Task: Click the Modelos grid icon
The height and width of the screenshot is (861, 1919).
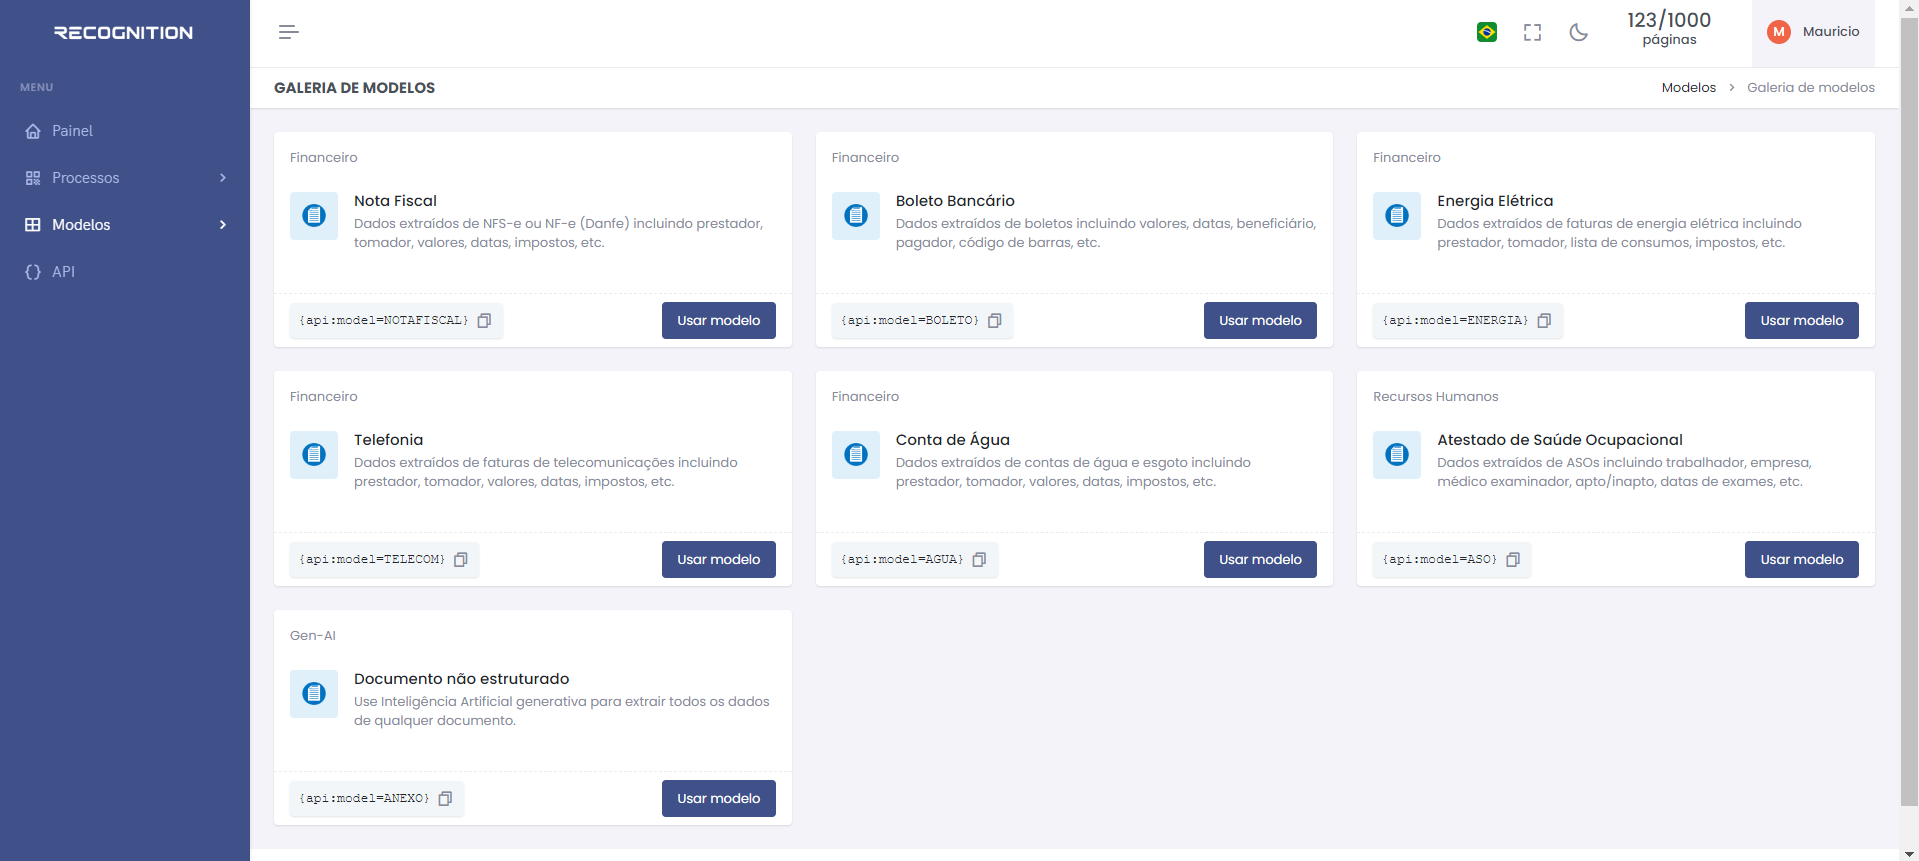Action: [33, 225]
